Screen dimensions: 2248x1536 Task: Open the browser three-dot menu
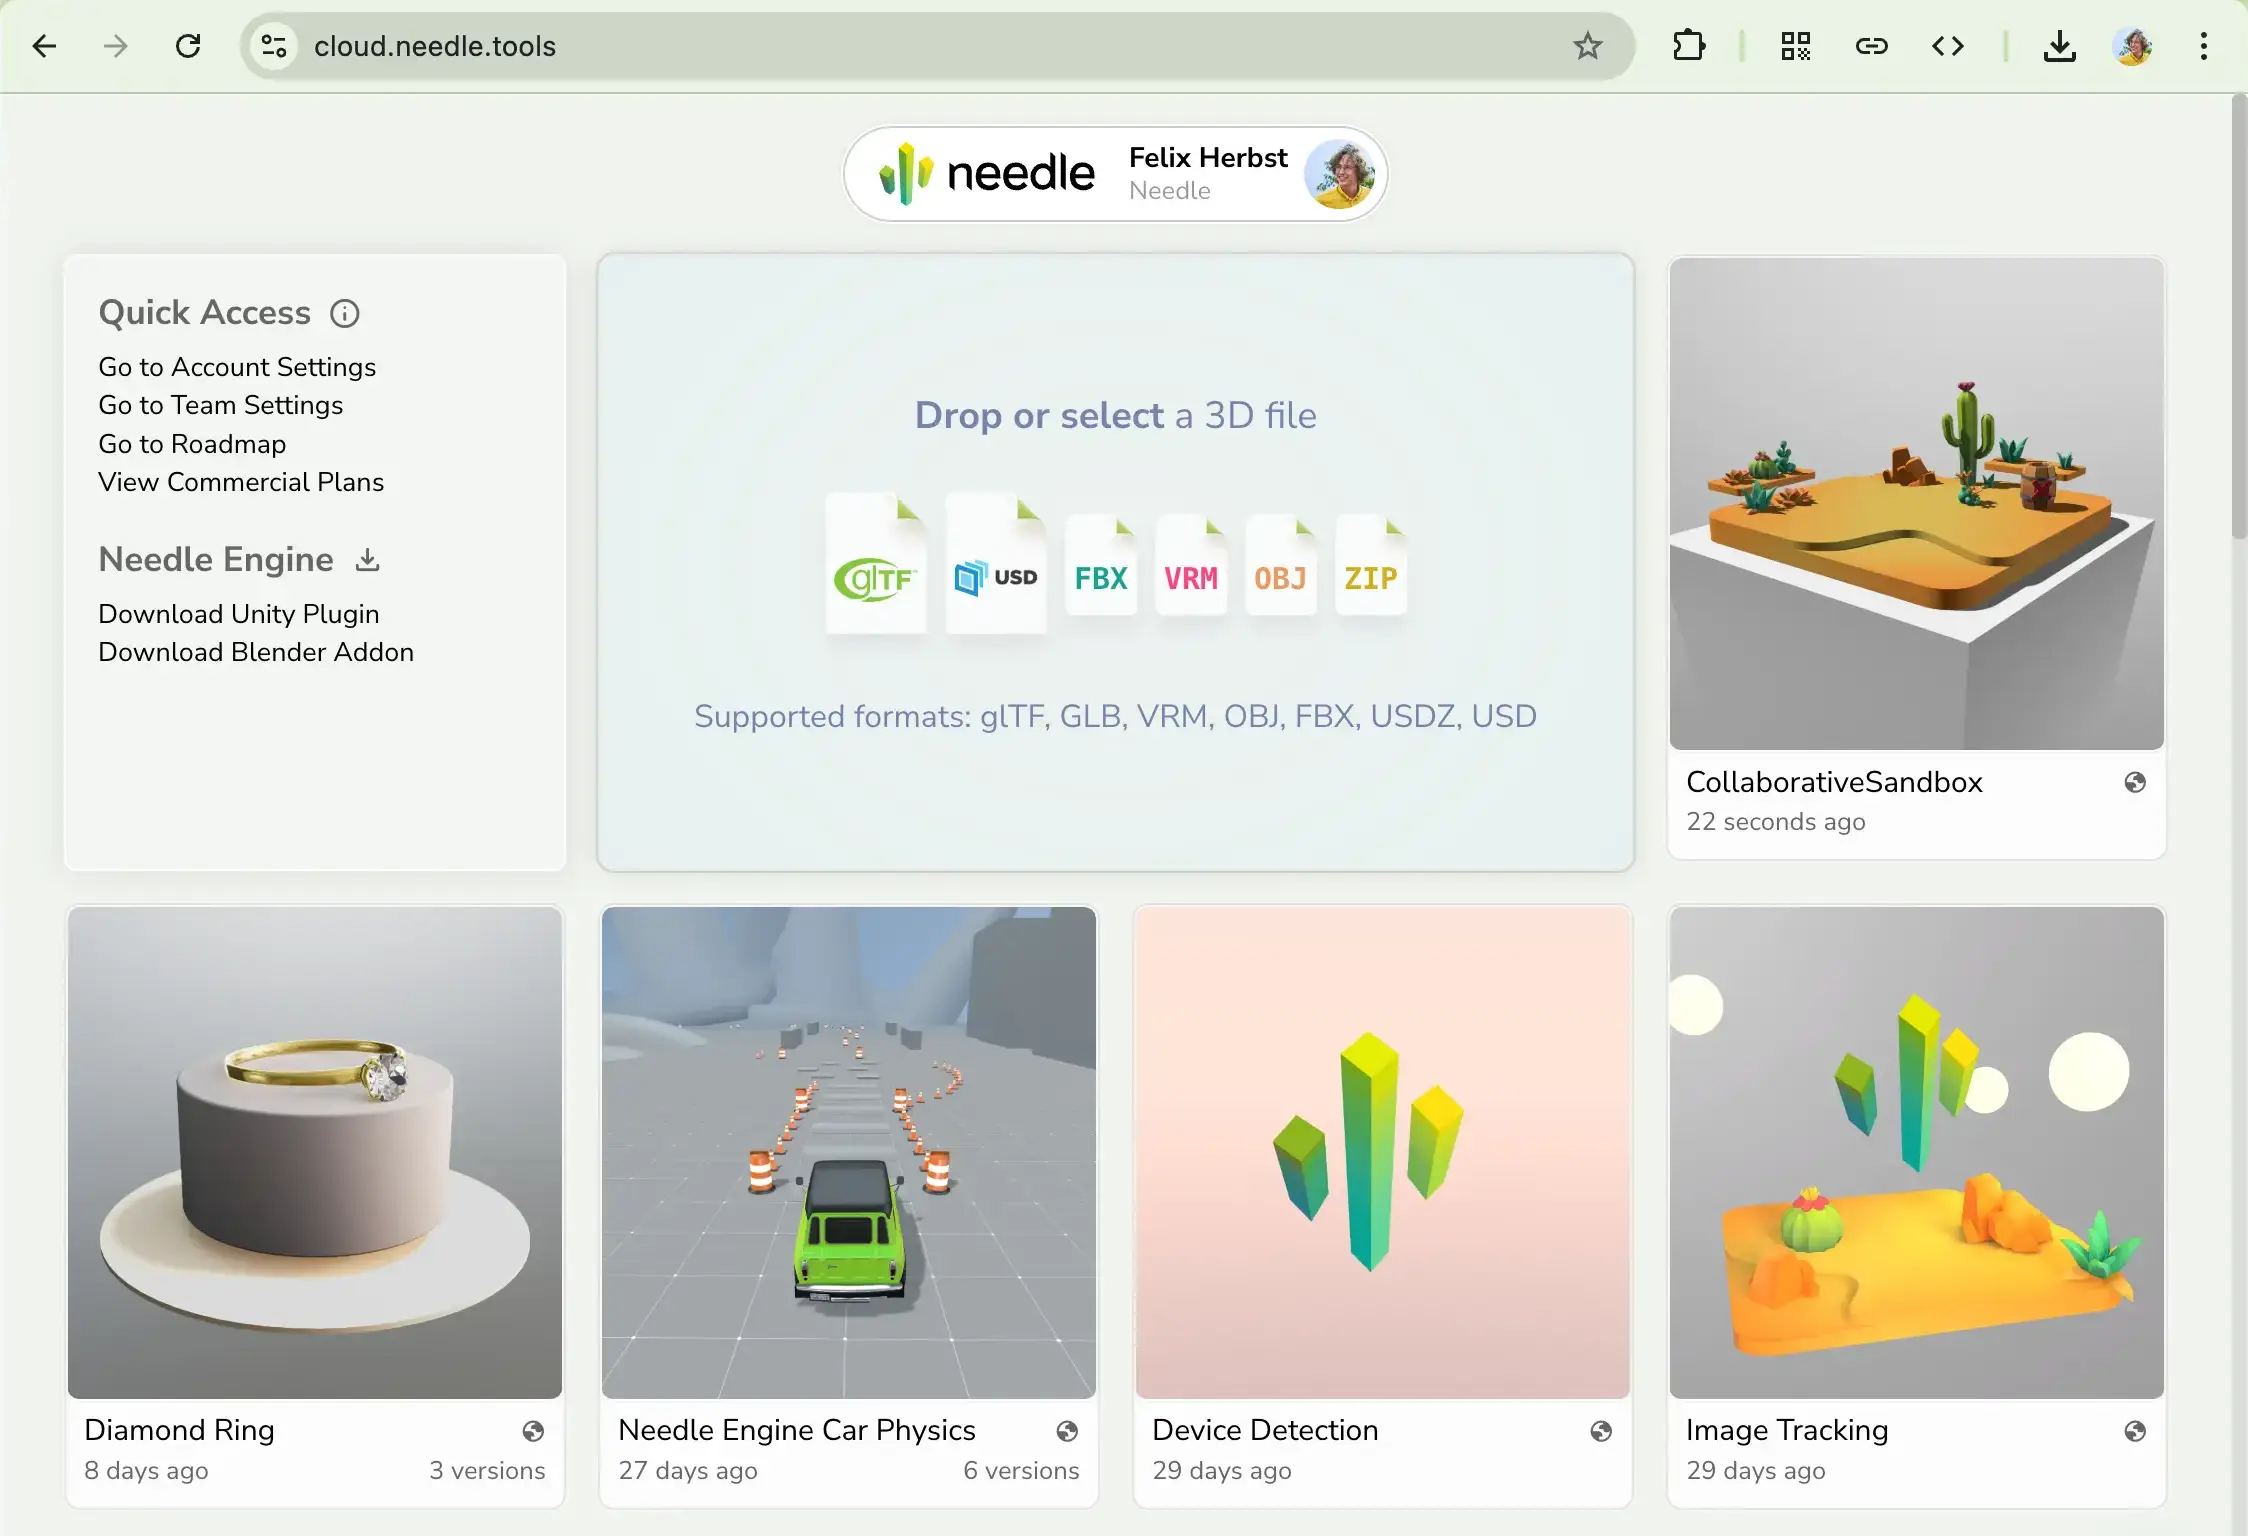tap(2204, 46)
